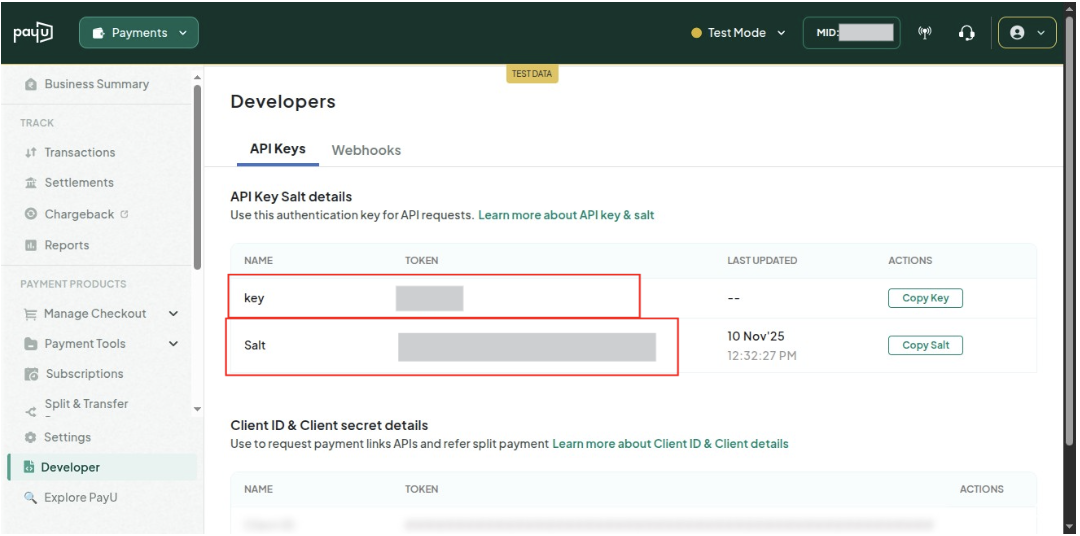Image resolution: width=1080 pixels, height=536 pixels.
Task: Open Learn more about Client ID & Client details
Action: tap(670, 444)
